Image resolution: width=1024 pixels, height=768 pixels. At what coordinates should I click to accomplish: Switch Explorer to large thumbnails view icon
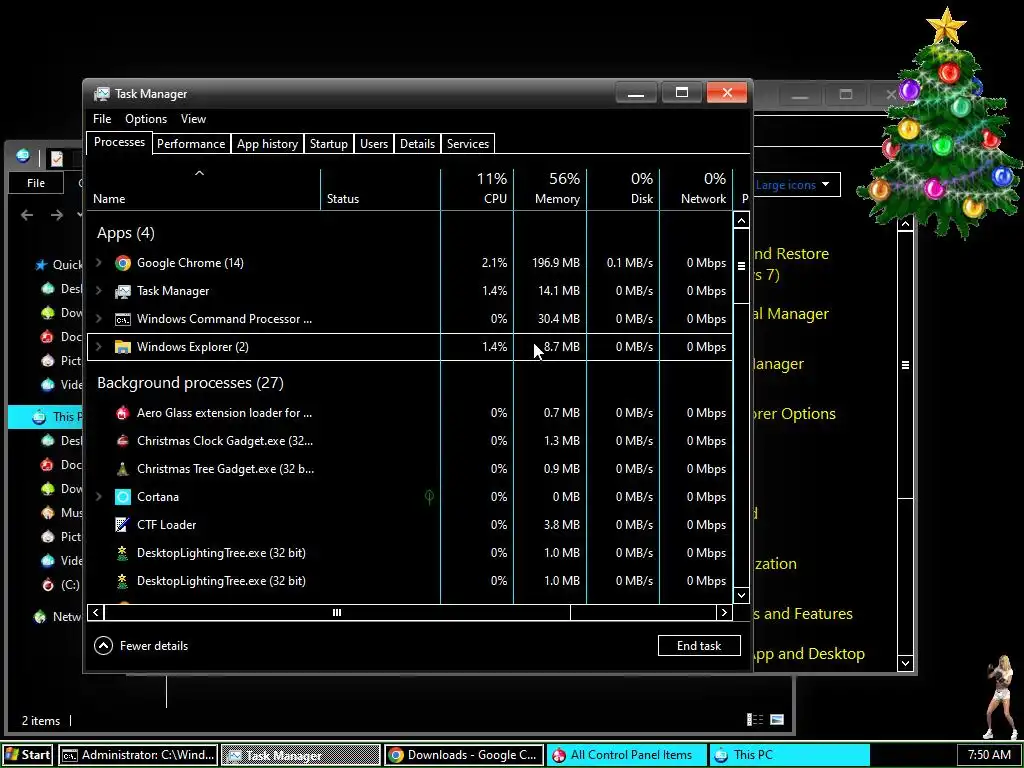point(776,720)
